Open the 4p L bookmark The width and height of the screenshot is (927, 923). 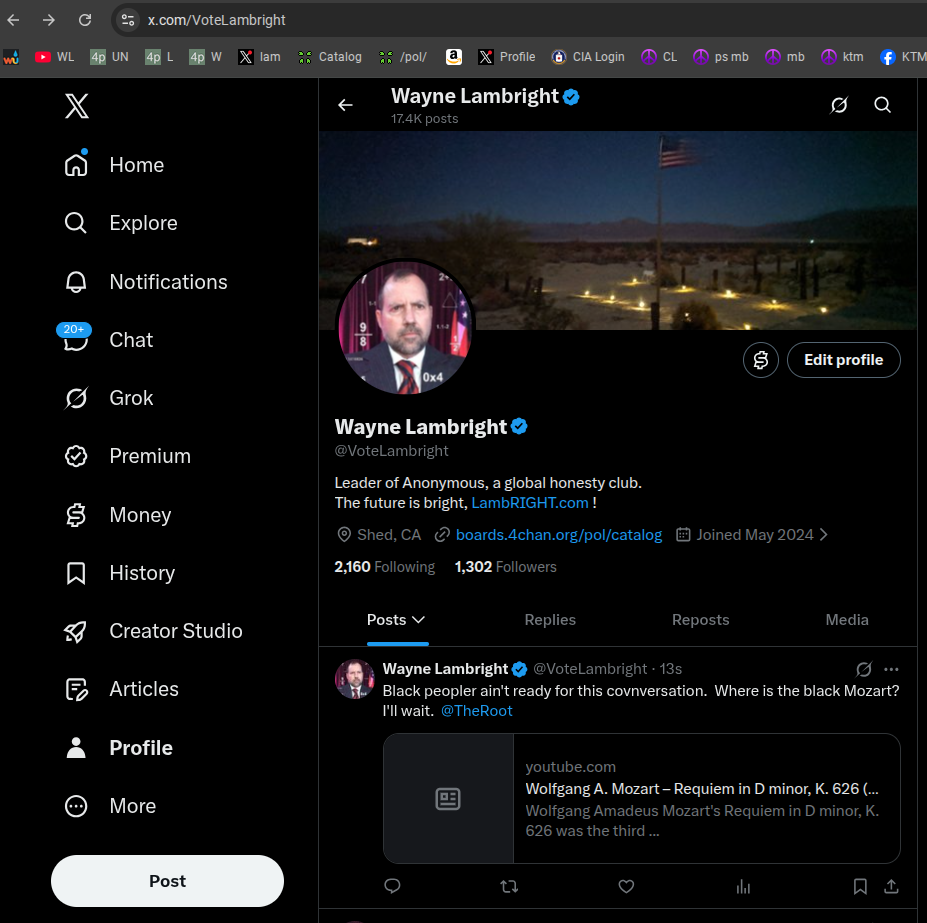(160, 57)
